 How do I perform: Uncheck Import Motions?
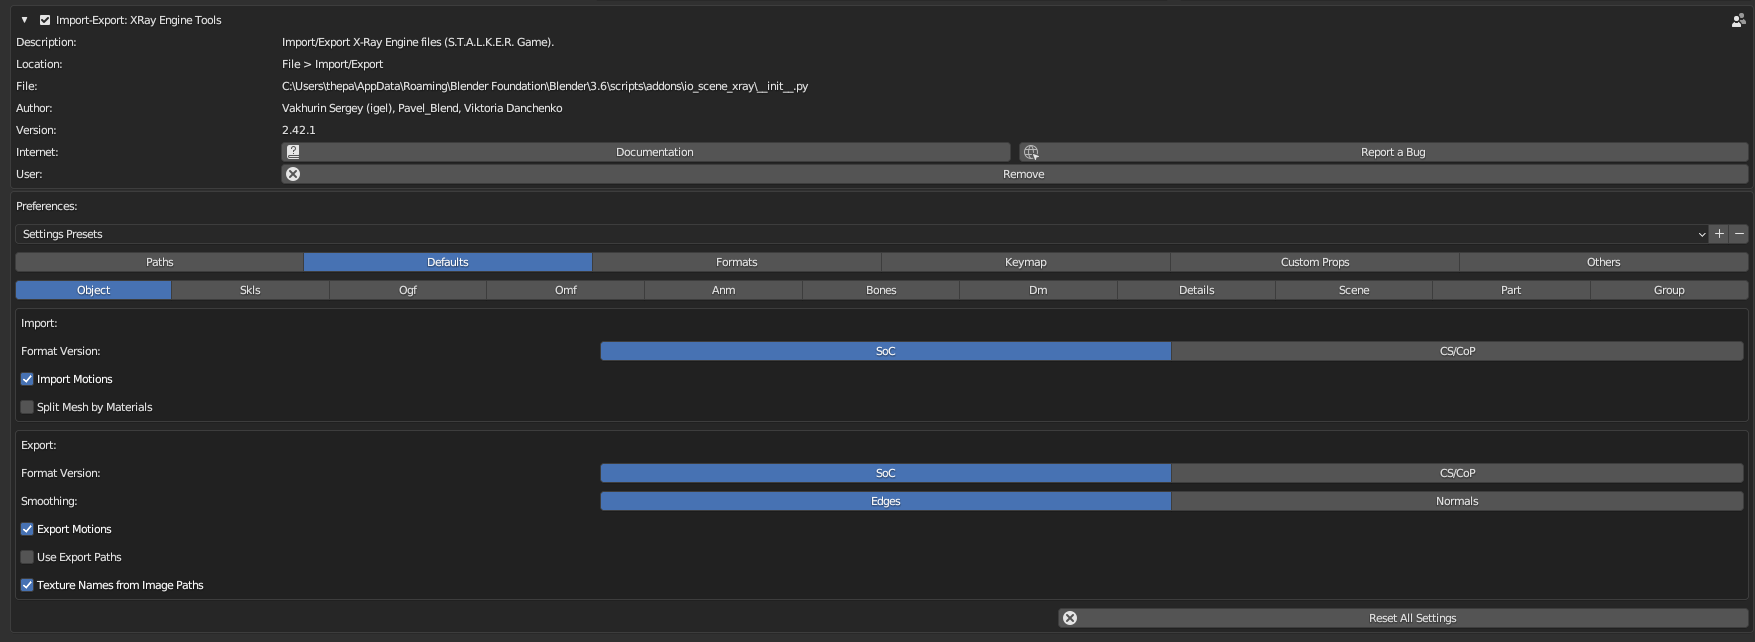[x=27, y=379]
